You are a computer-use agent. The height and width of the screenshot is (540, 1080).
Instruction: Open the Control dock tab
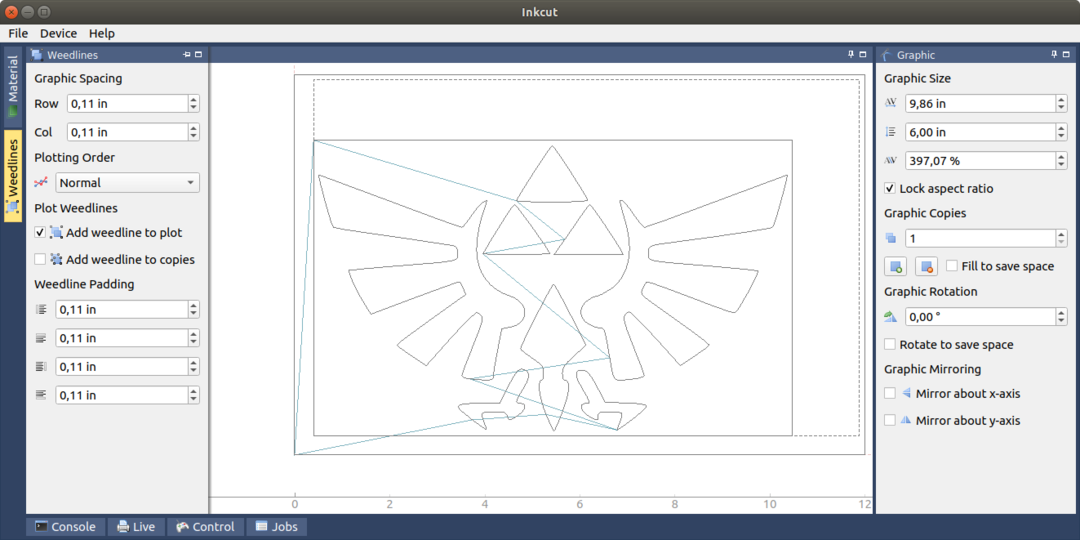pyautogui.click(x=205, y=527)
